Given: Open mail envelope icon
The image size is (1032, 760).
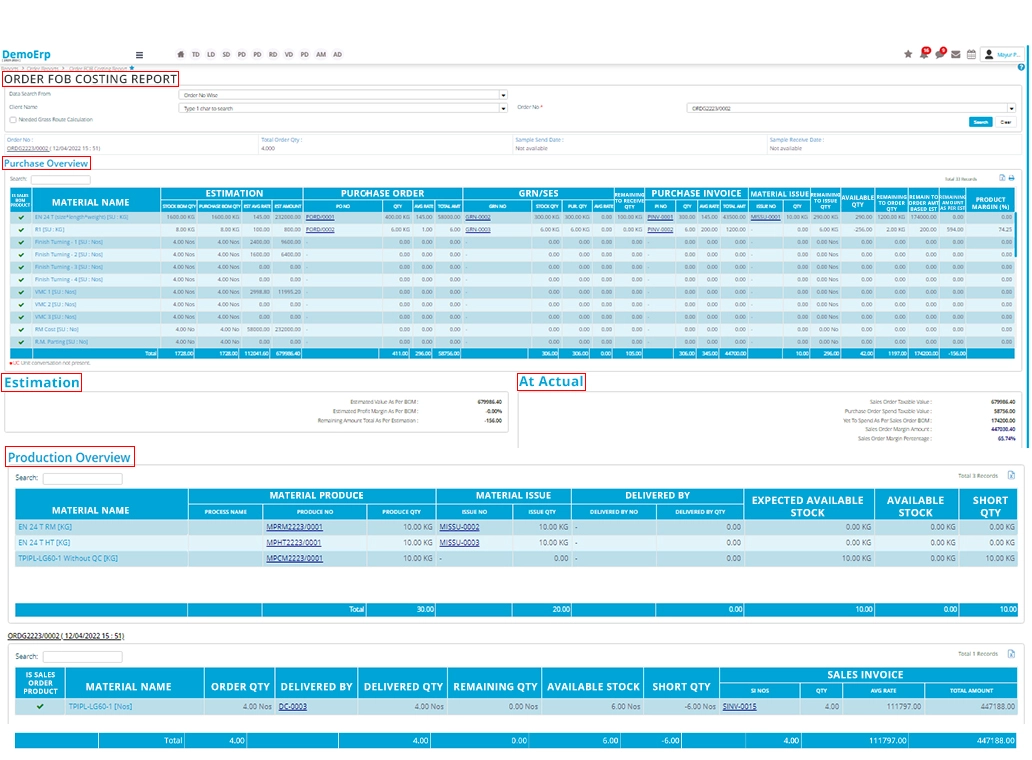Looking at the screenshot, I should coord(956,54).
